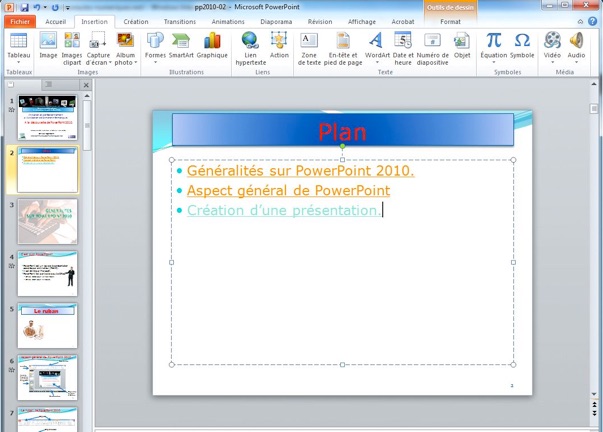Insert WordArt text

pyautogui.click(x=377, y=47)
